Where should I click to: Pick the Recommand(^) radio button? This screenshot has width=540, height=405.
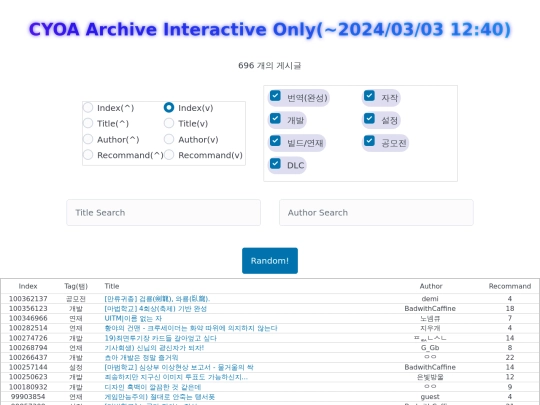(88, 155)
